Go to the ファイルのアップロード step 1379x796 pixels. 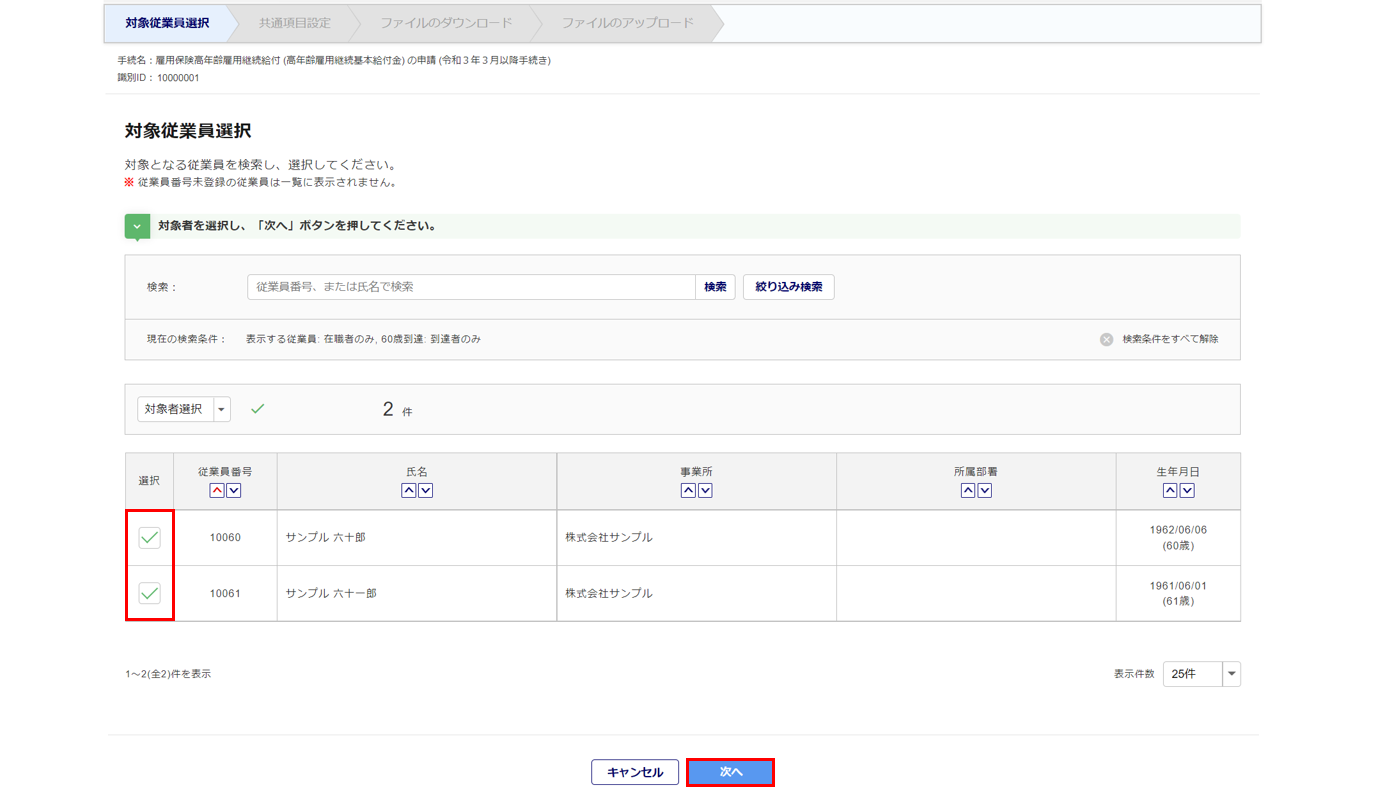point(627,23)
